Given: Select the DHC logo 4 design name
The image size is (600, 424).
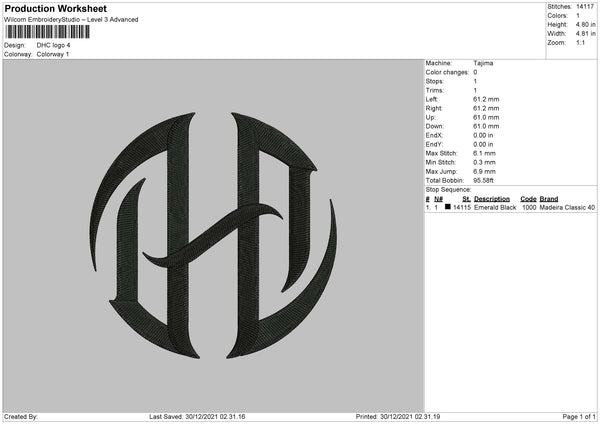Looking at the screenshot, I should pyautogui.click(x=53, y=45).
